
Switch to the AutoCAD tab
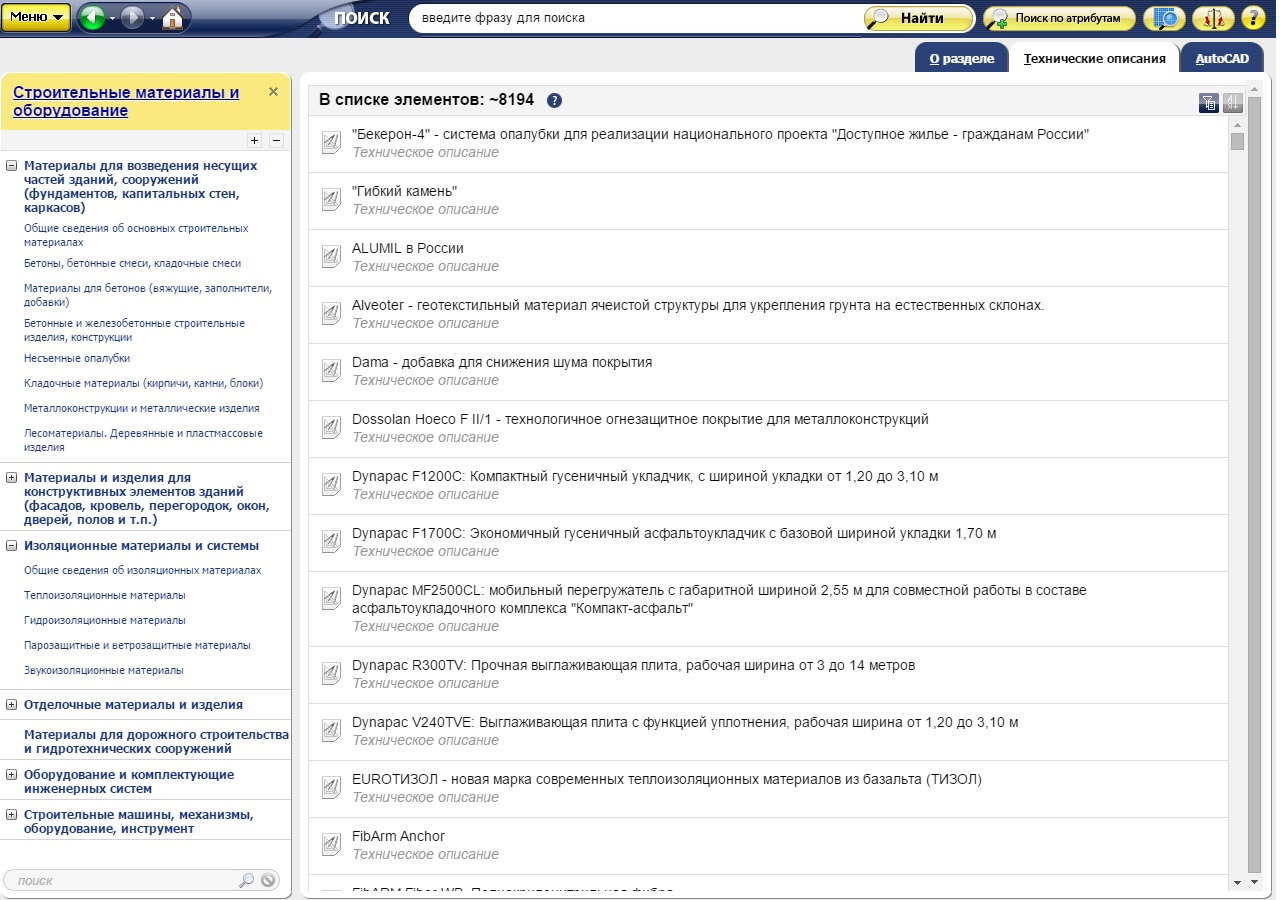pos(1221,59)
